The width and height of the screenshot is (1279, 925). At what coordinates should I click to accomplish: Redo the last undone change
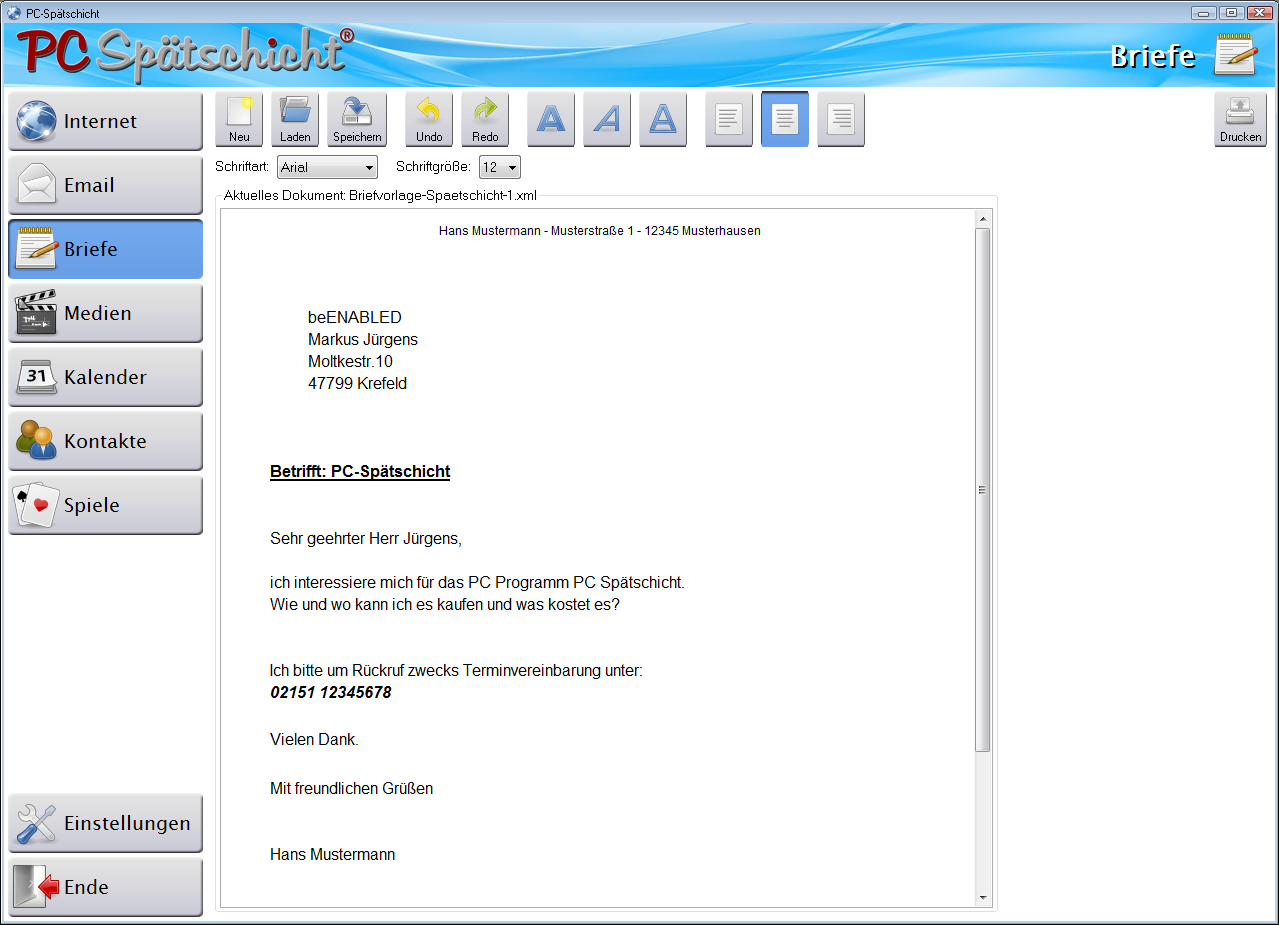pos(485,119)
